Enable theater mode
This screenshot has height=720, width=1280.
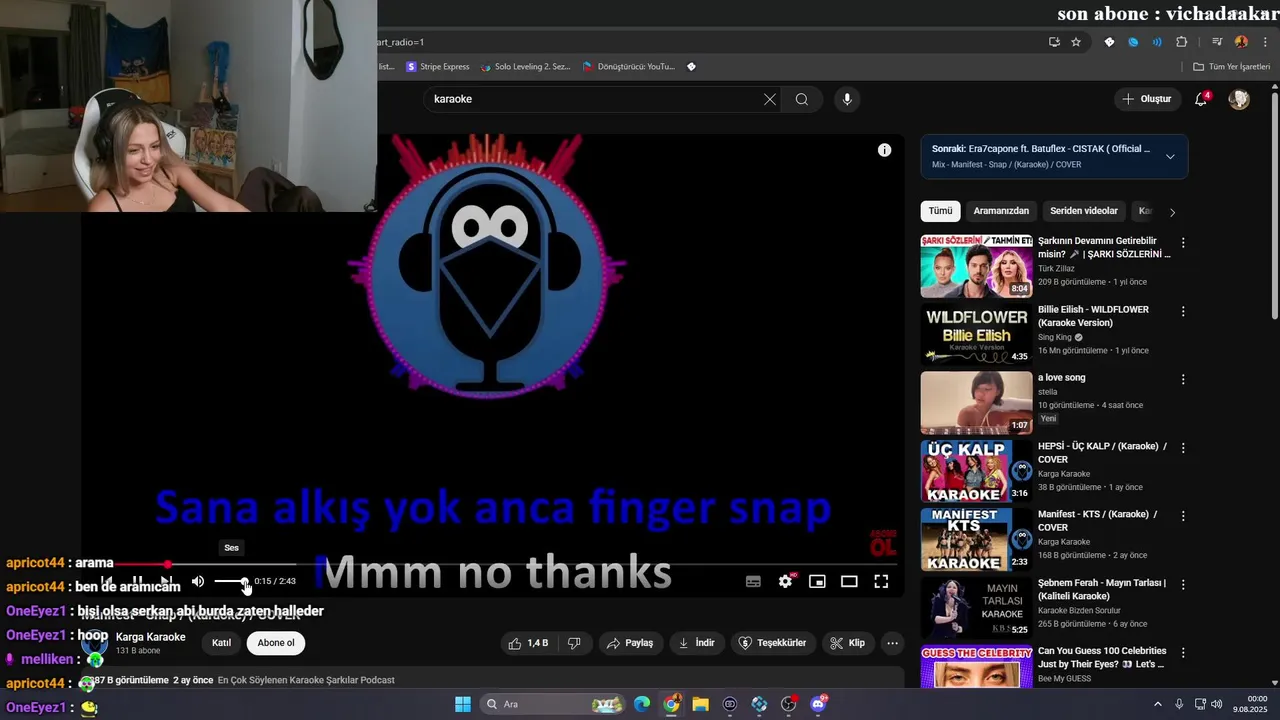pyautogui.click(x=849, y=581)
